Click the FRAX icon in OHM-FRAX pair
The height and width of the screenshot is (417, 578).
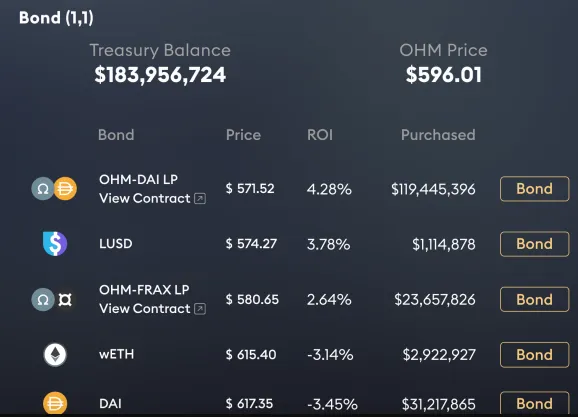click(65, 300)
